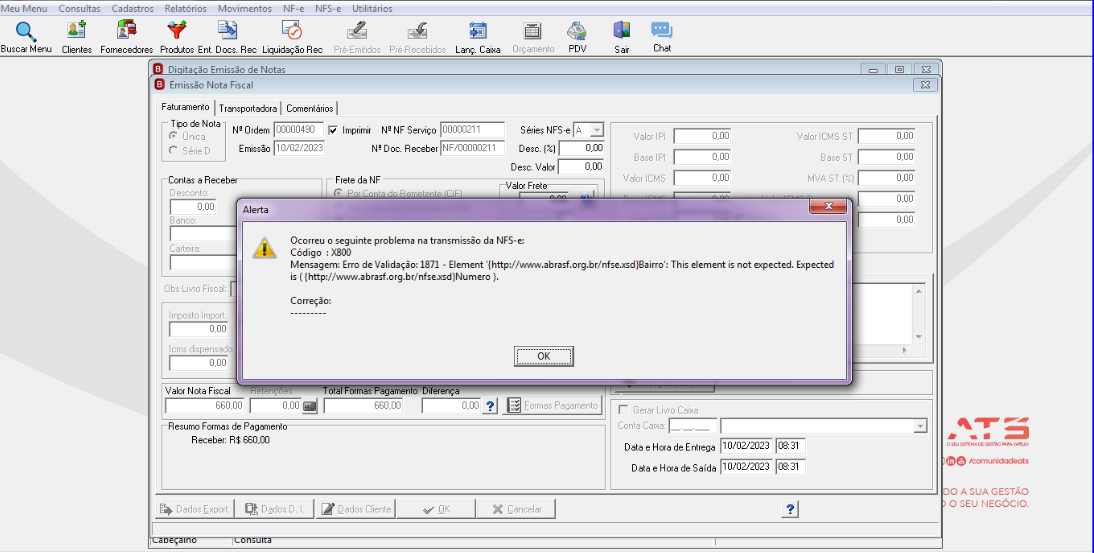Click the bottom OK button of Emissão Nota Fiscal
Viewport: 1094px width, 553px height.
436,509
